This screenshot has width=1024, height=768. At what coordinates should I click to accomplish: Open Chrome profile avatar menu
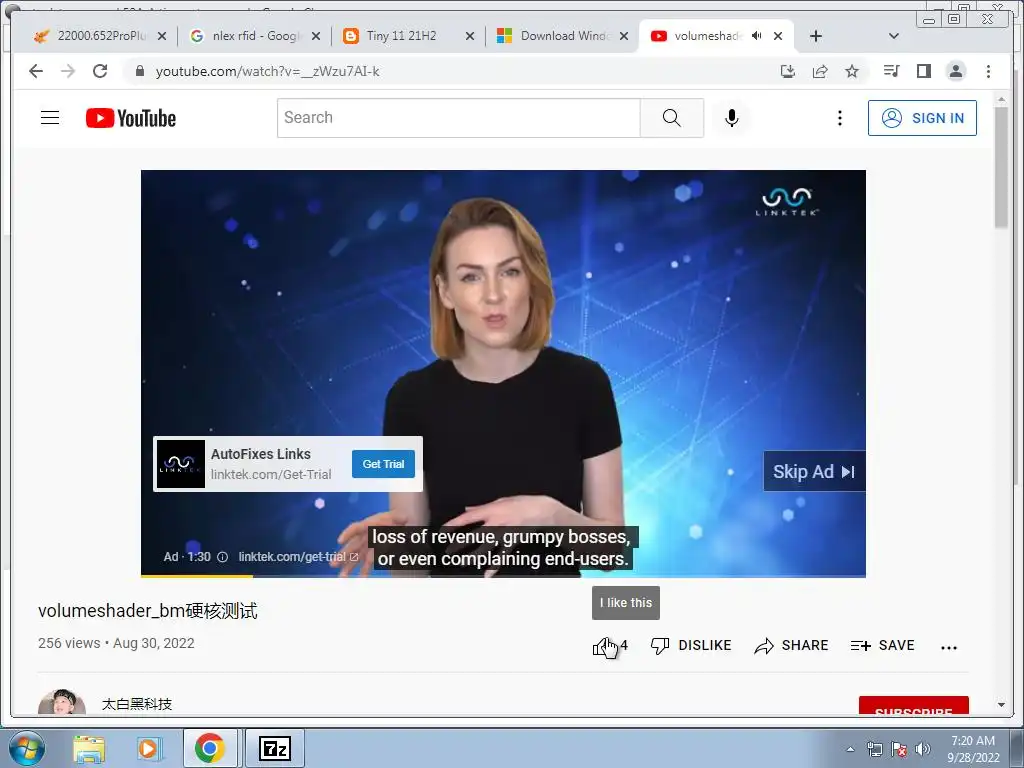(x=955, y=71)
